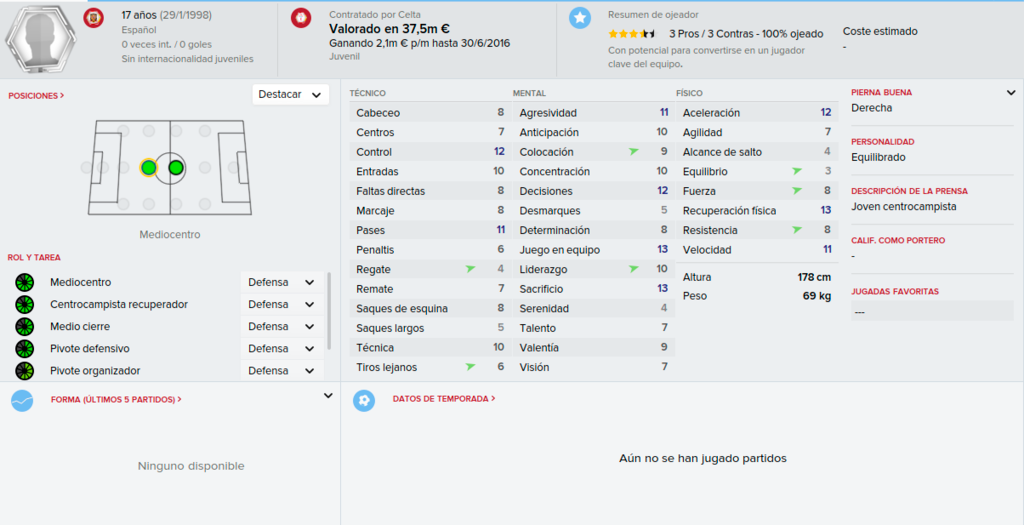Click Mediocentro role suitability circle icon

tap(24, 283)
